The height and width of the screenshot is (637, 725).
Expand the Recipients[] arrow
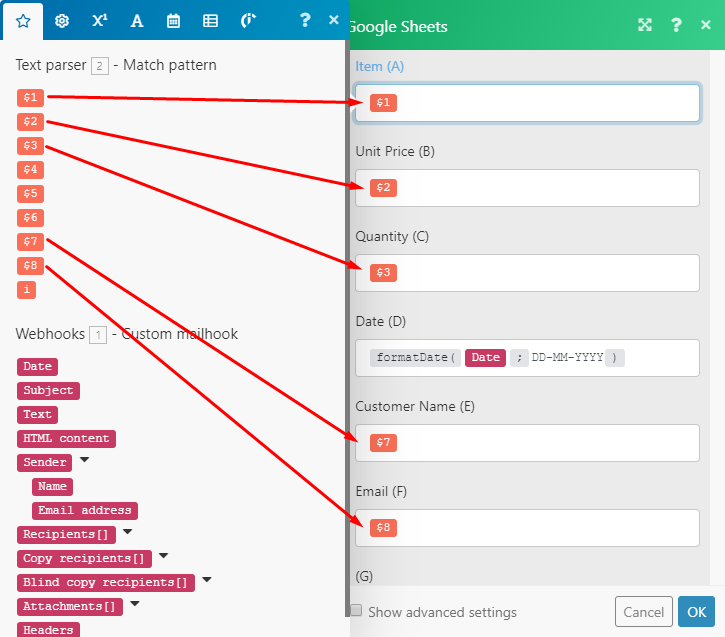click(x=128, y=532)
